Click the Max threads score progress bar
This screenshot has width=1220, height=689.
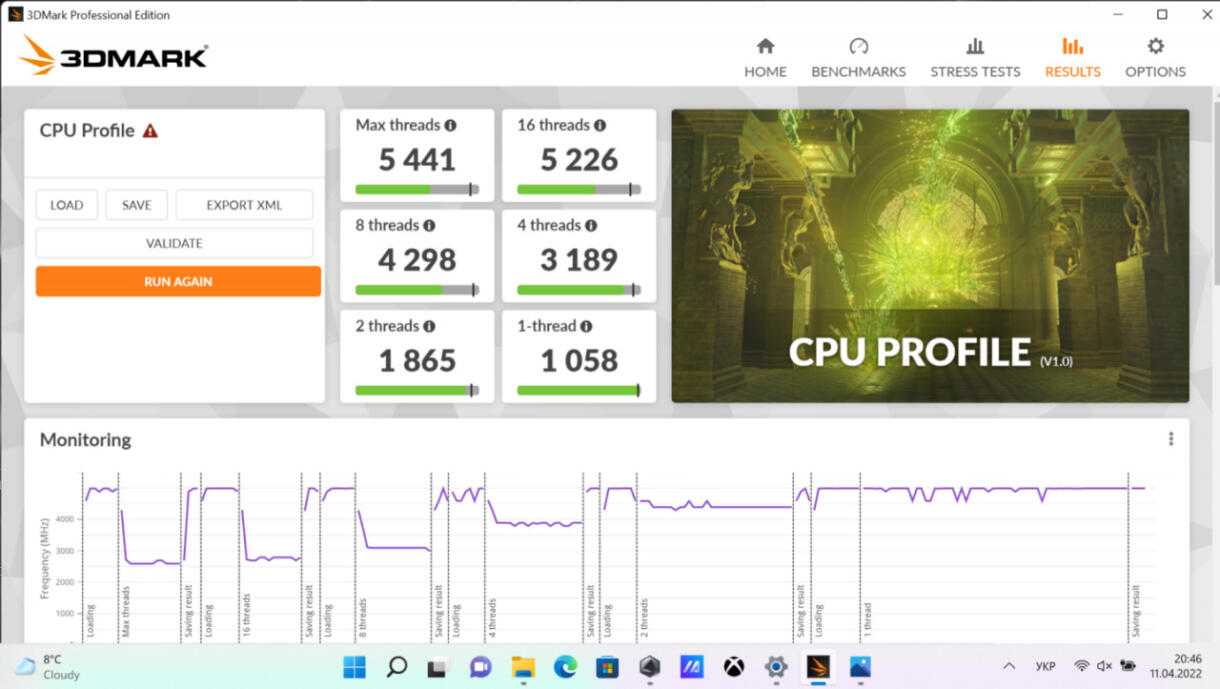(417, 189)
